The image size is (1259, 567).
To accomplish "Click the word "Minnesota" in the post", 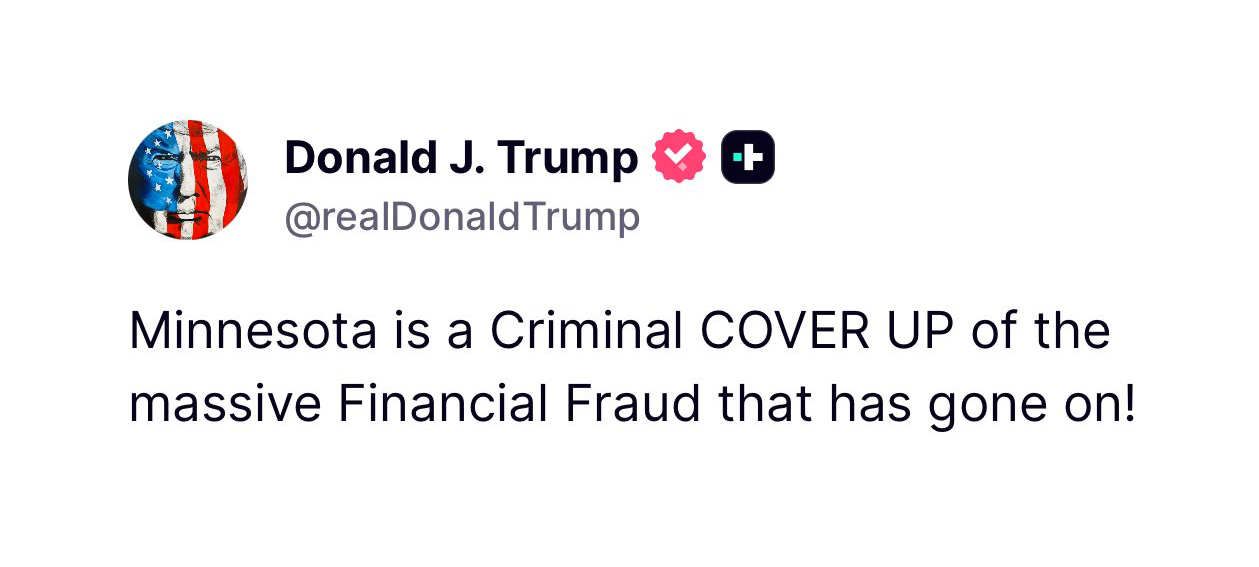I will point(252,331).
